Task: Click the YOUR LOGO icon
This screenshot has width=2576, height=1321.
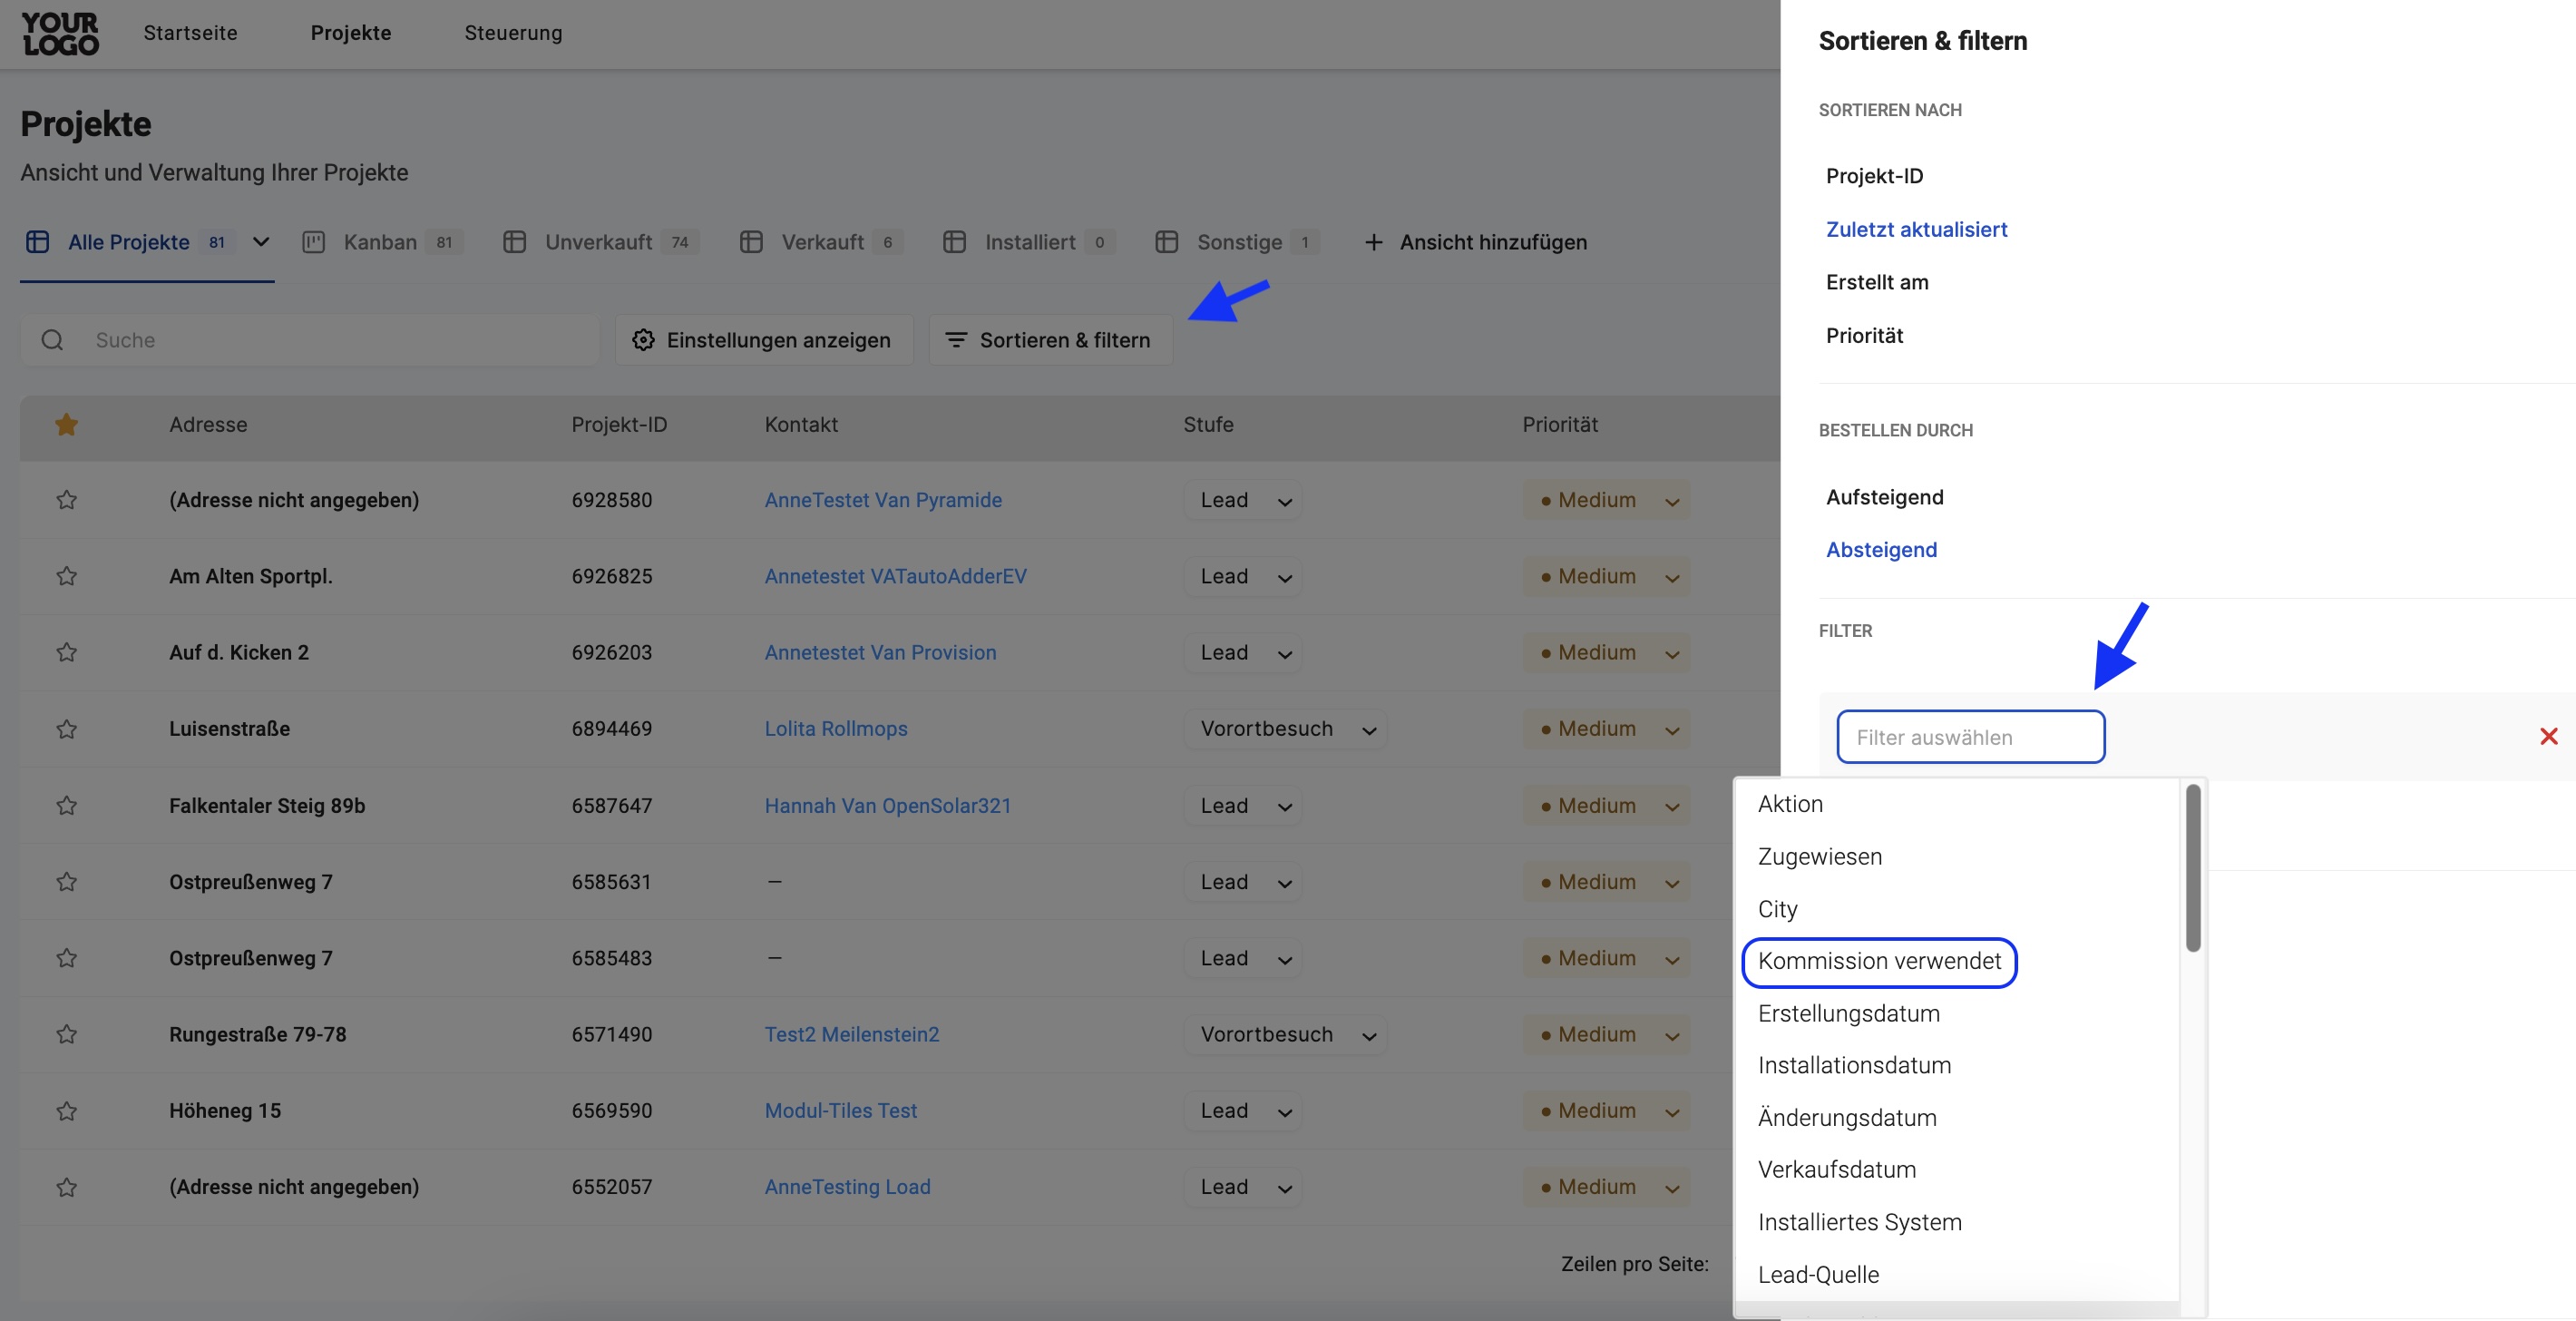Action: pos(61,34)
